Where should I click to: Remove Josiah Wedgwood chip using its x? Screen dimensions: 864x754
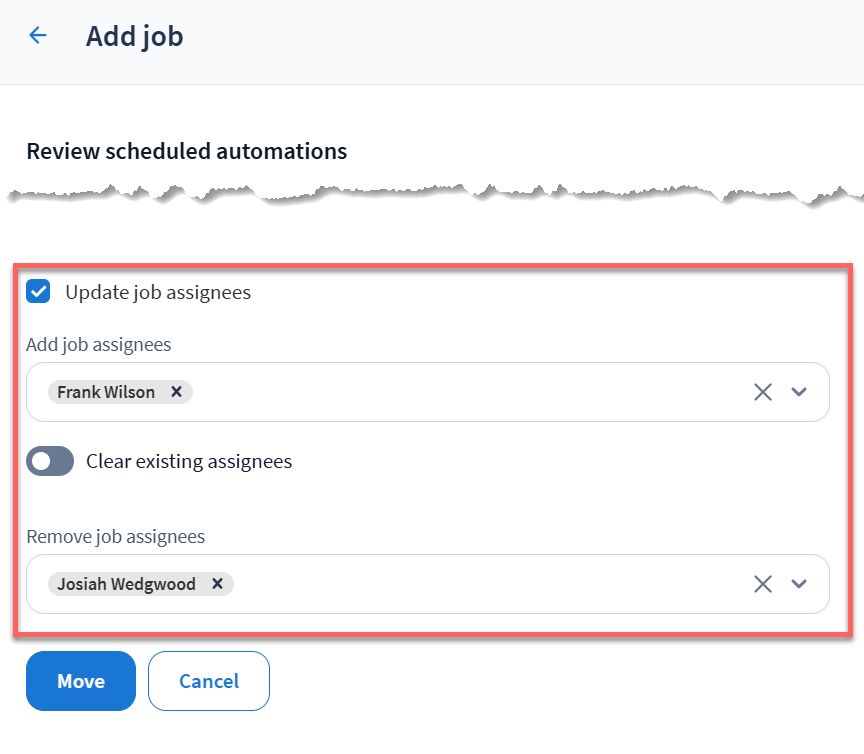[x=217, y=584]
